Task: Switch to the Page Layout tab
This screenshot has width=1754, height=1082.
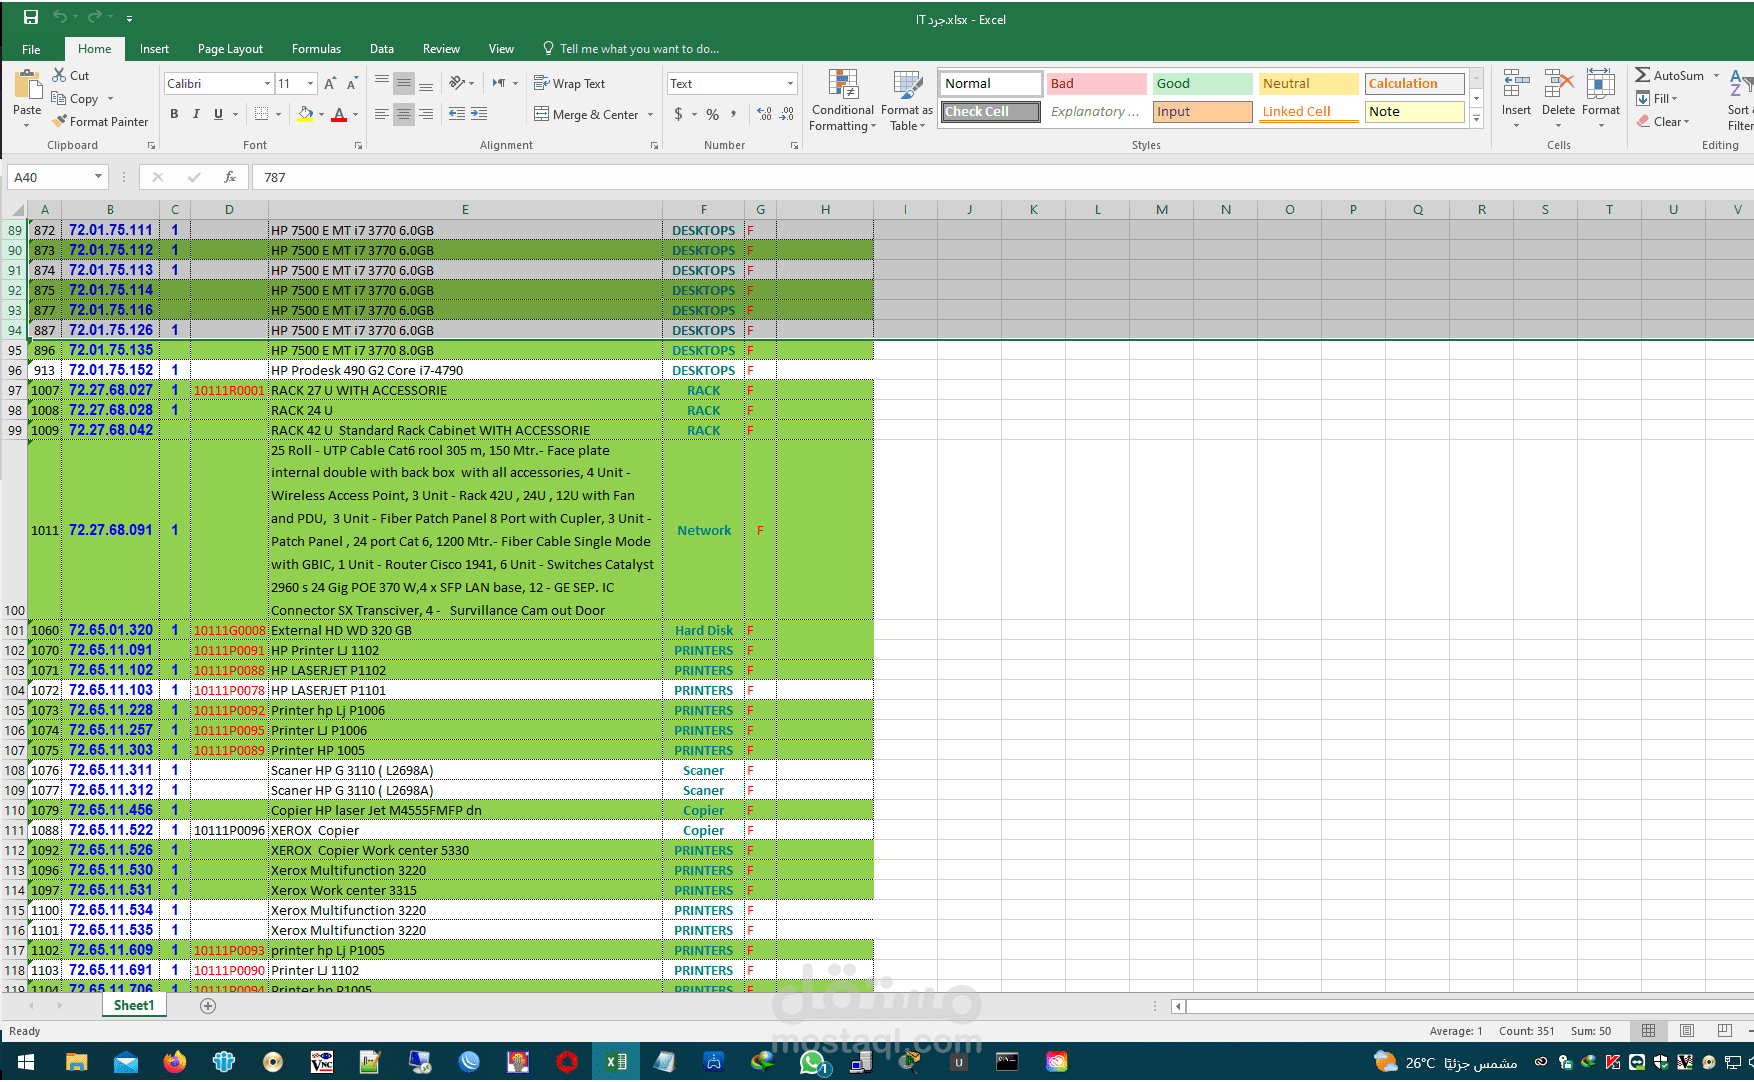Action: 230,49
